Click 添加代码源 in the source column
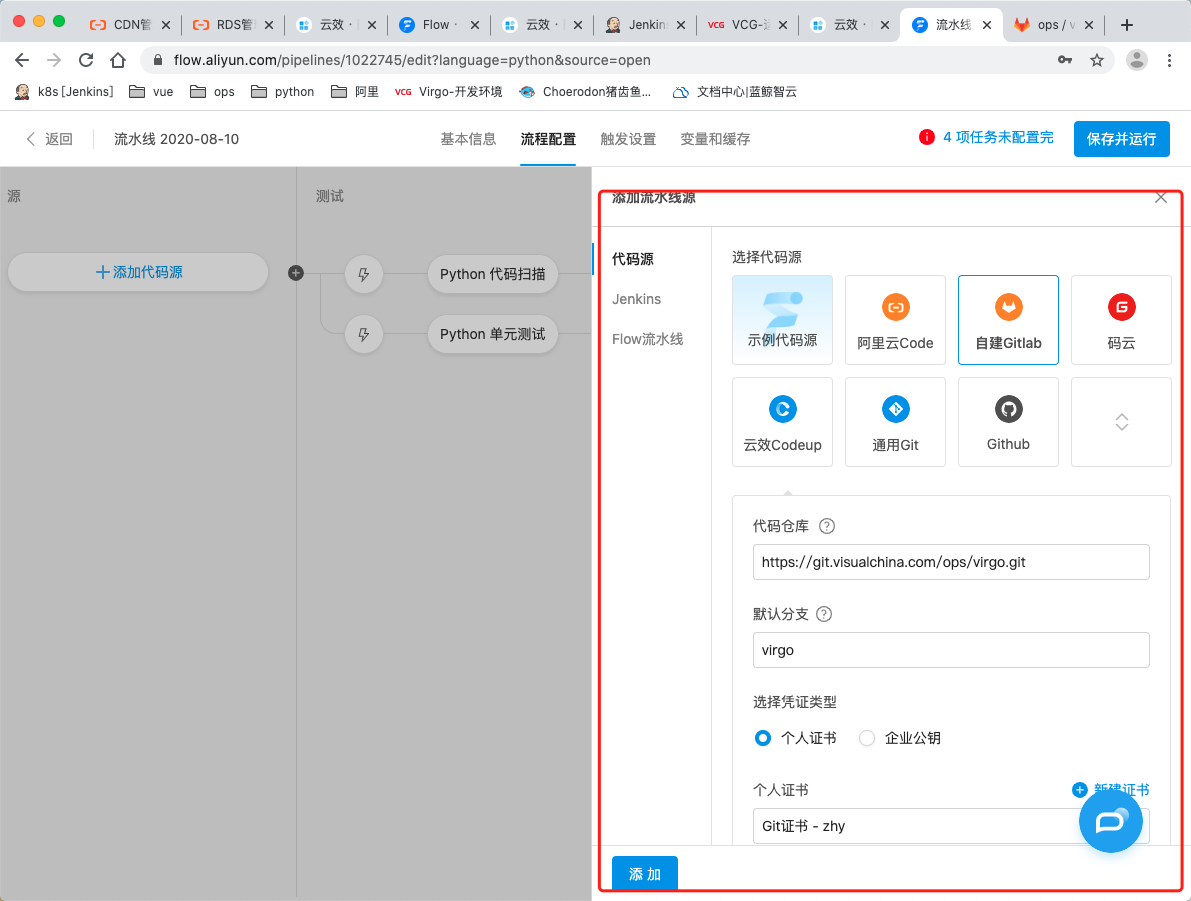1191x901 pixels. click(138, 272)
